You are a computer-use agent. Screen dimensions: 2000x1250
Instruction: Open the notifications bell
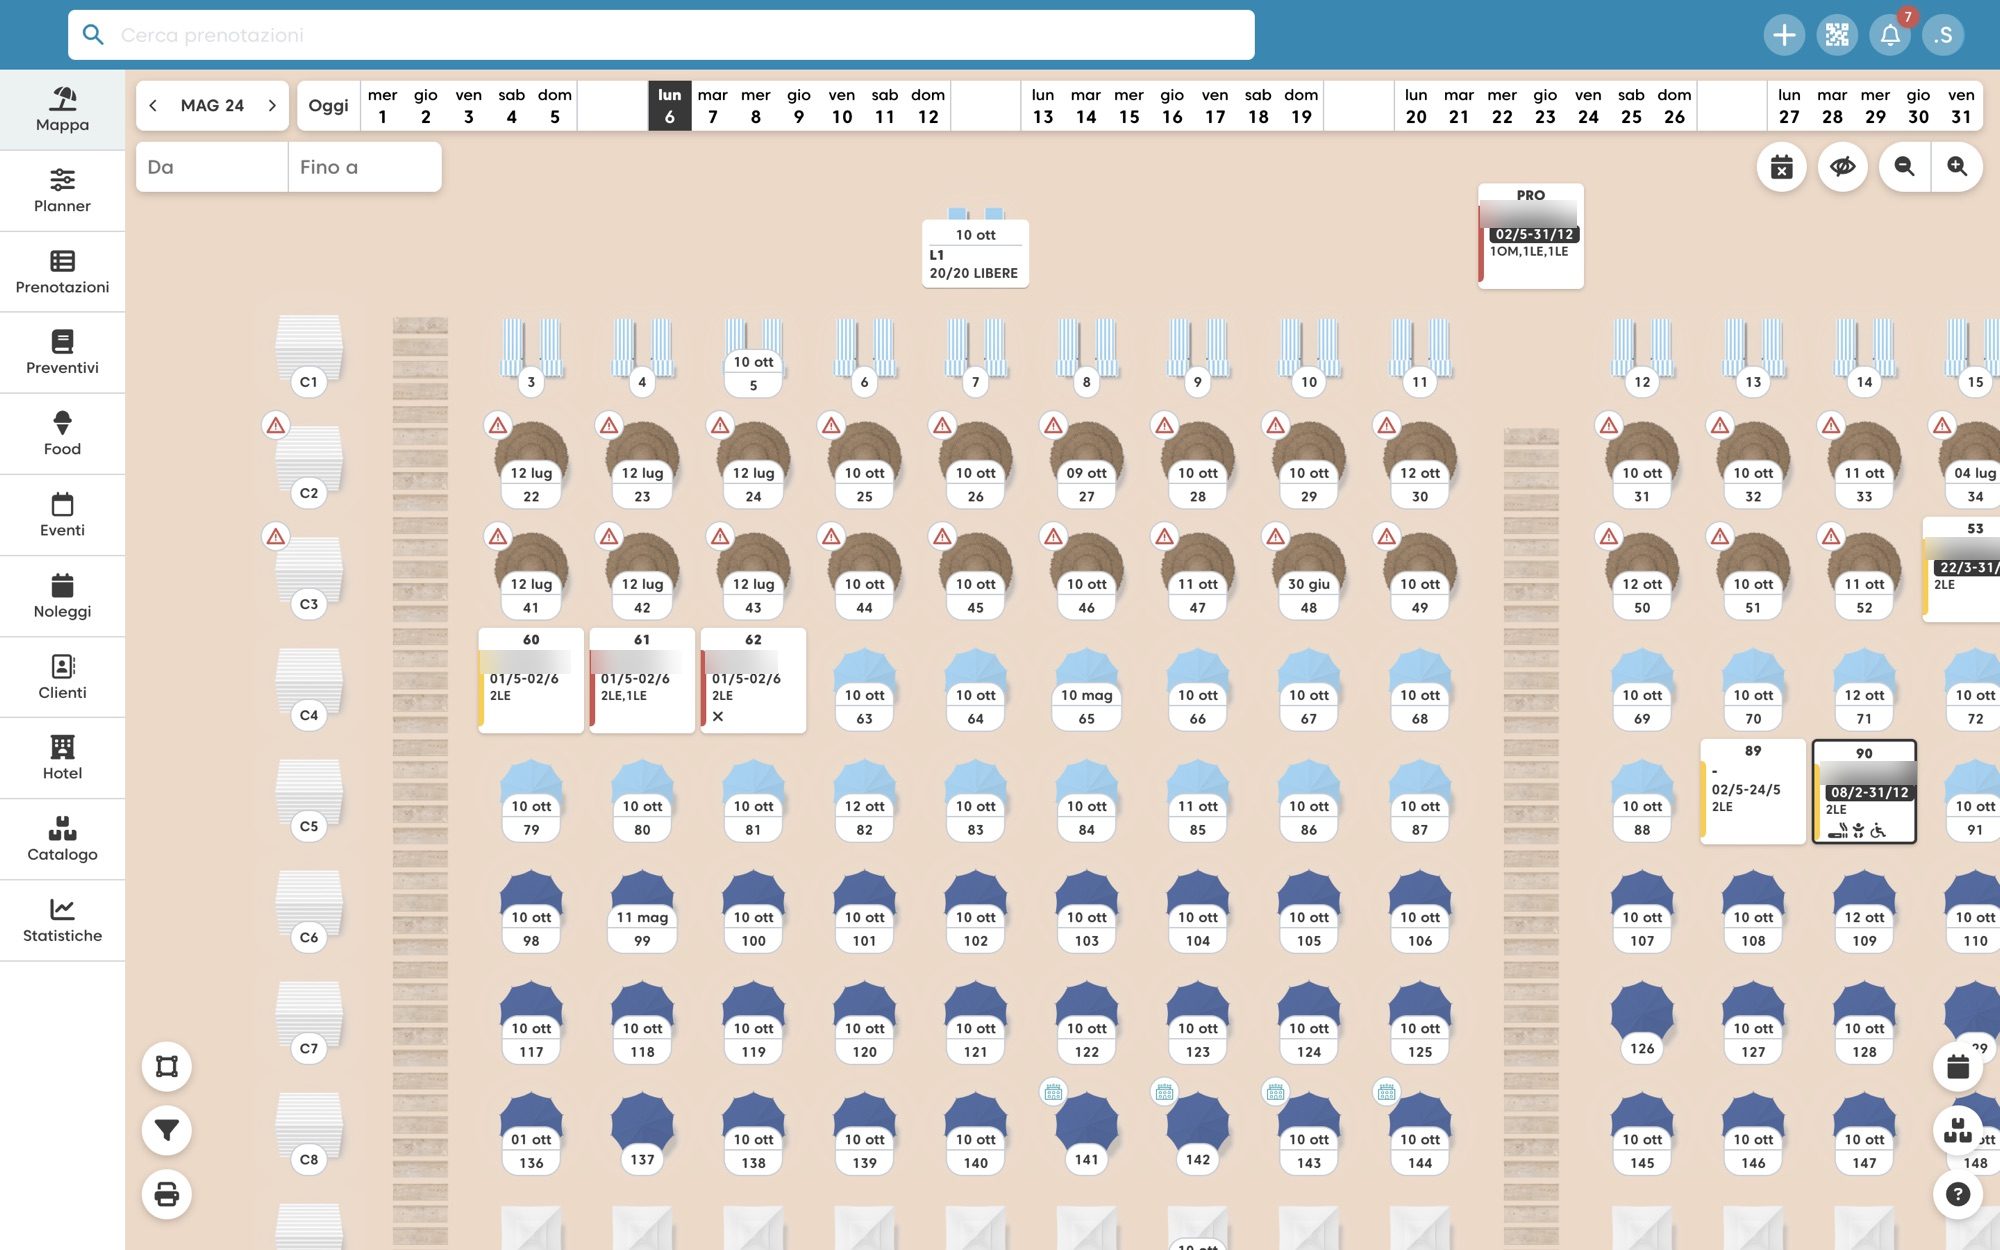1890,35
